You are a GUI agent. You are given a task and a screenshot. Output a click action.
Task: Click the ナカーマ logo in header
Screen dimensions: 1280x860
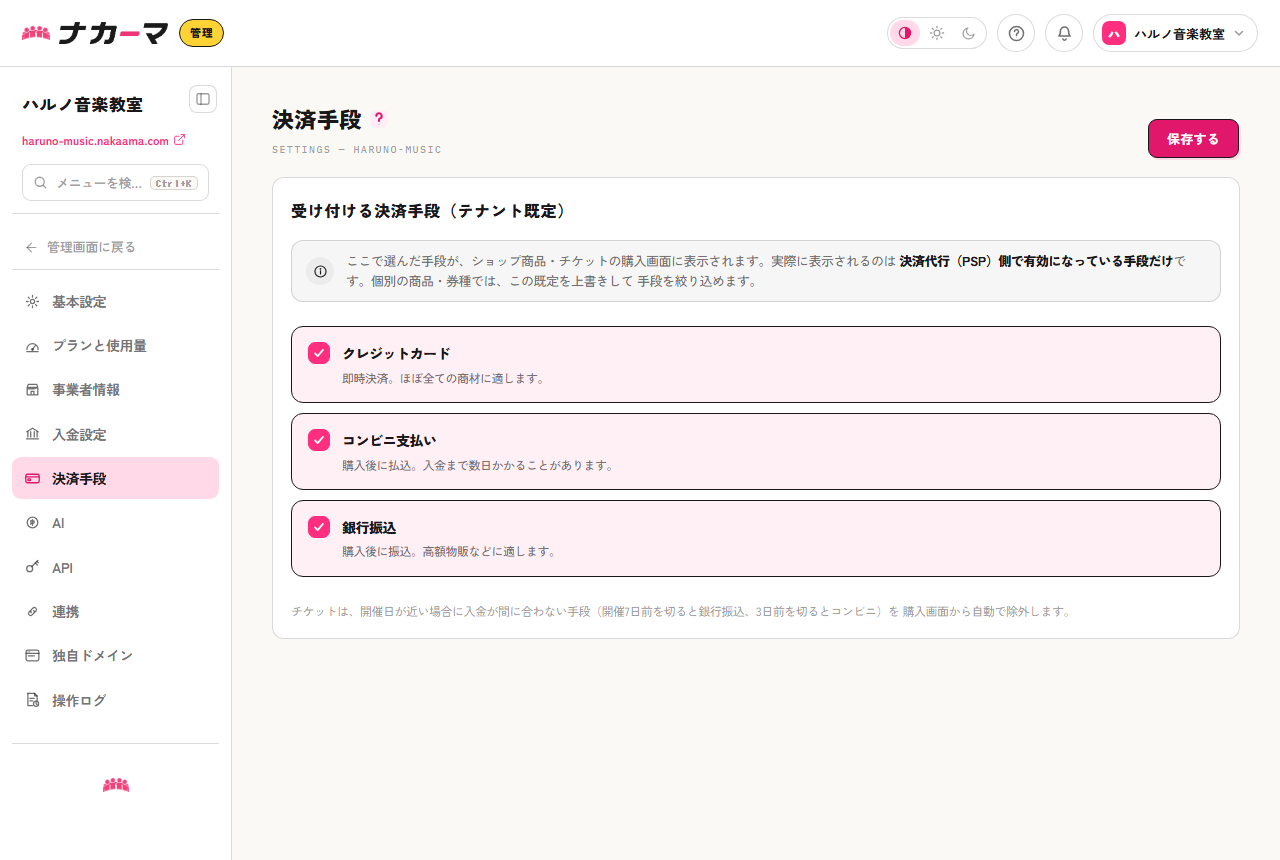tap(96, 33)
